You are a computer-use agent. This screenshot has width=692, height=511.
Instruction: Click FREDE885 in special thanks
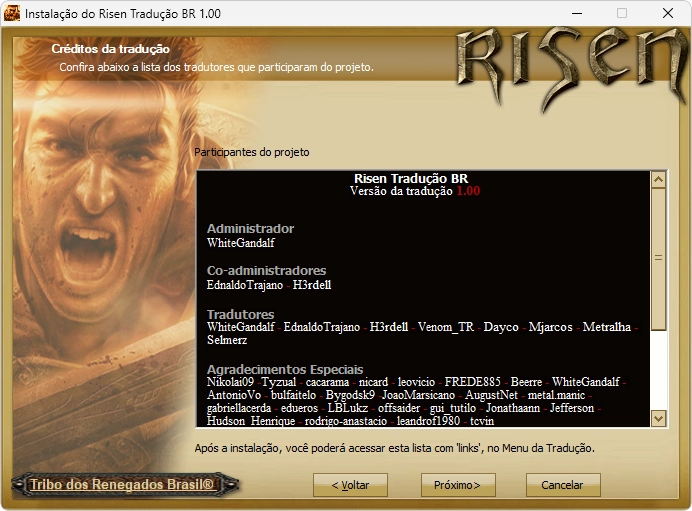pos(472,382)
